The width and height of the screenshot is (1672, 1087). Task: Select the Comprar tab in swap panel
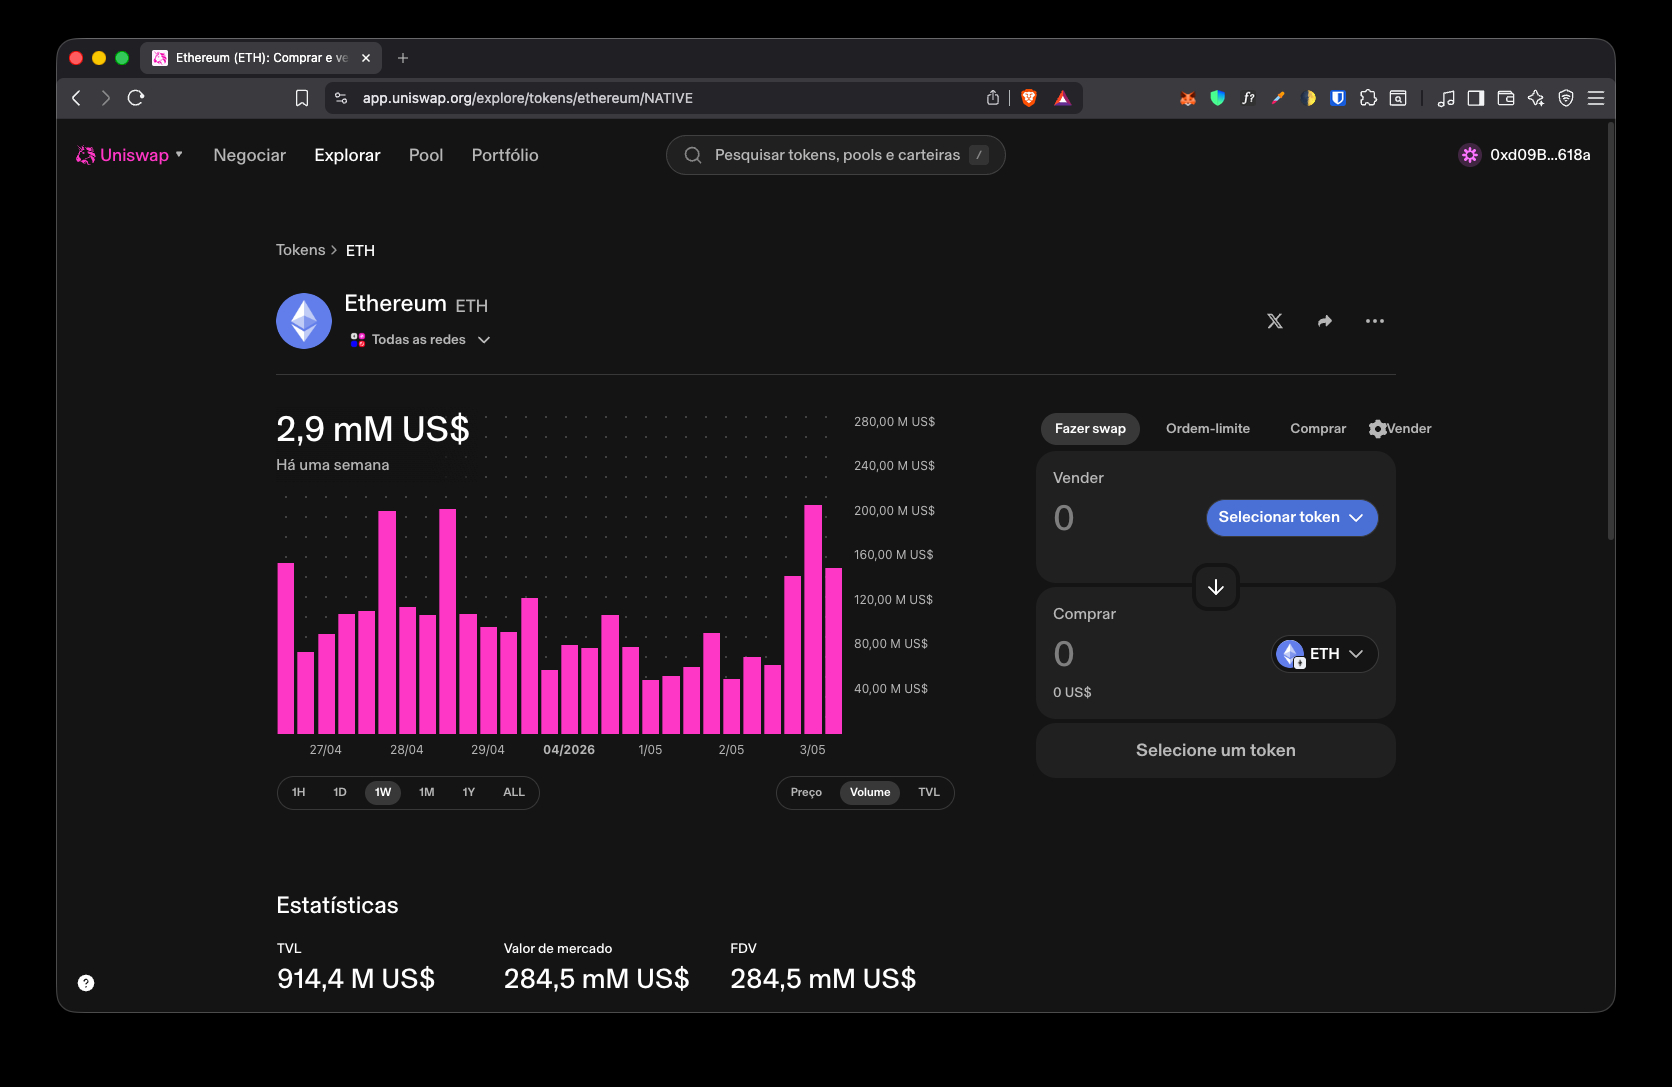tap(1318, 429)
